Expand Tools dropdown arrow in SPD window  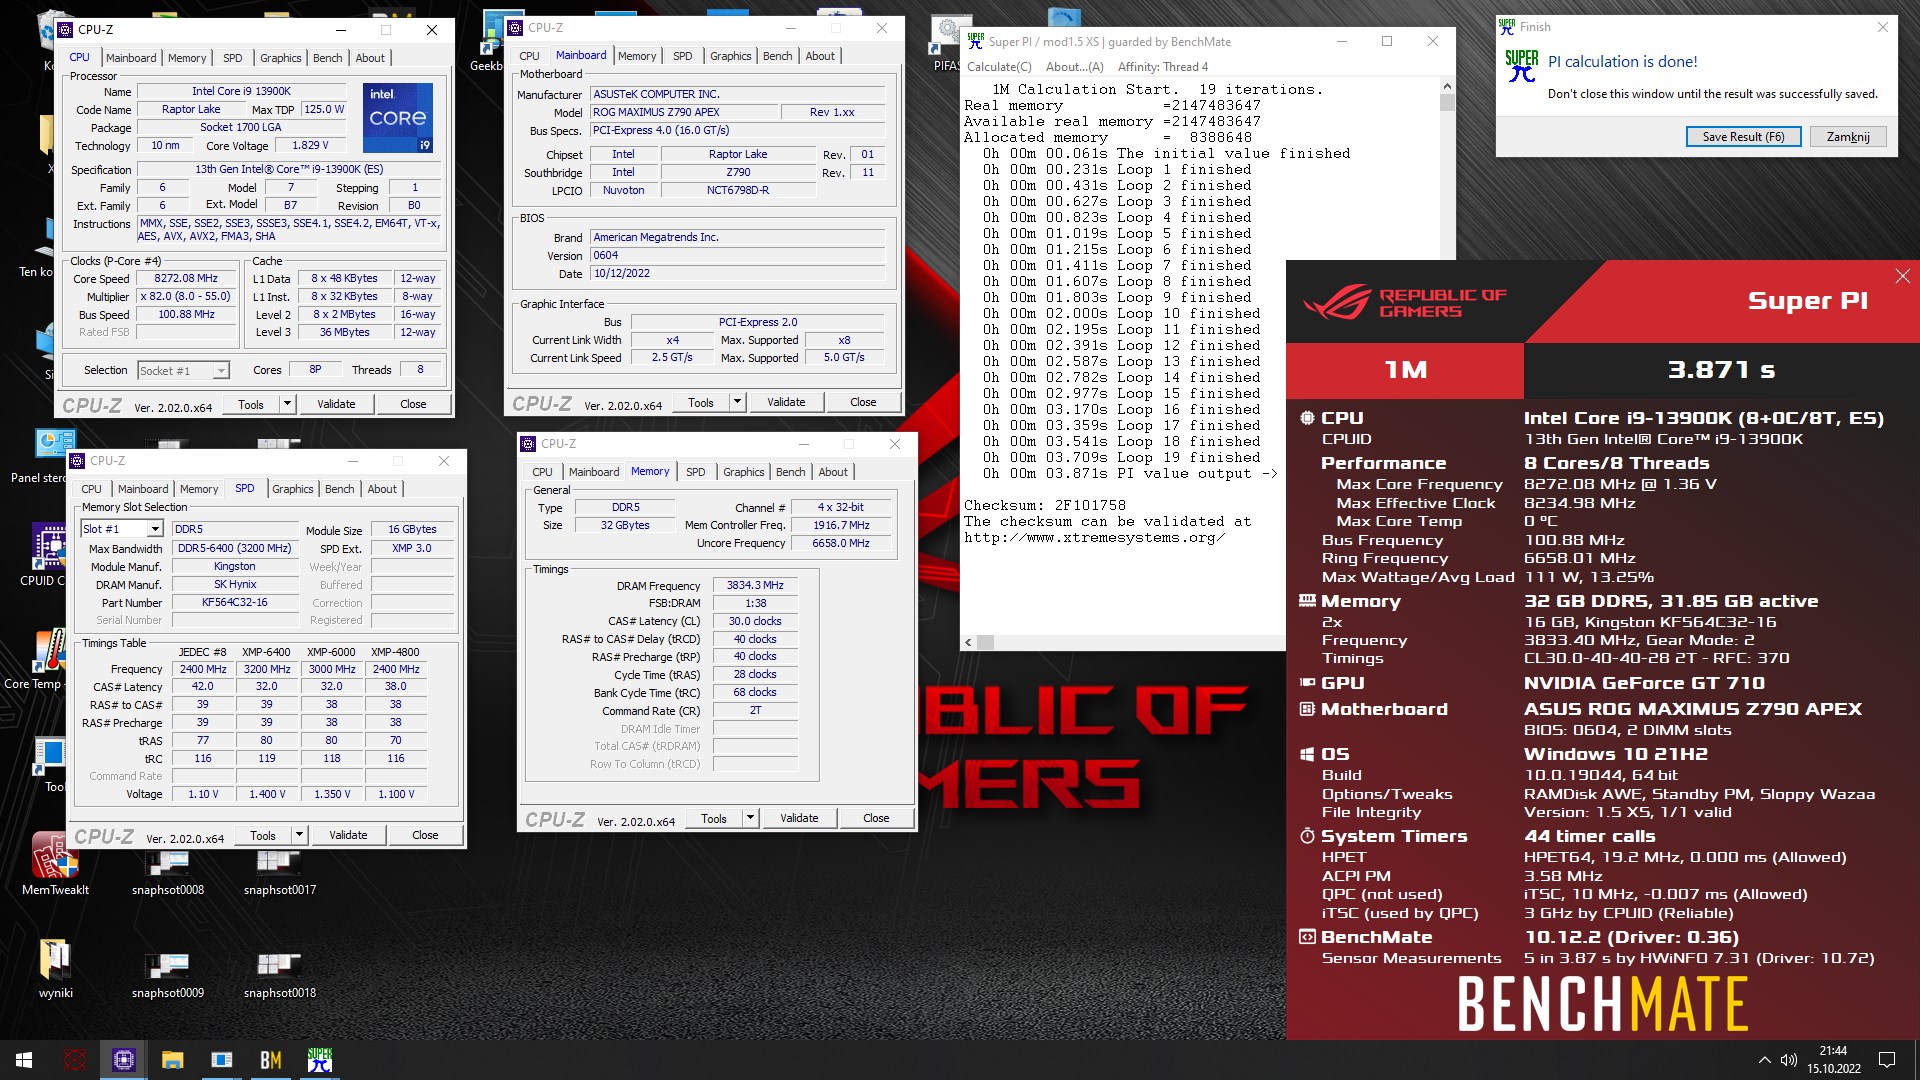[x=299, y=835]
